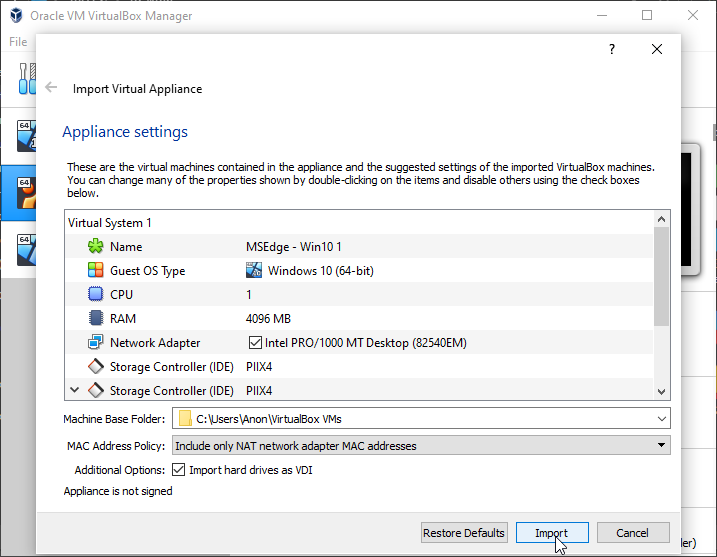This screenshot has height=557, width=717.
Task: Cancel the appliance import
Action: point(632,533)
